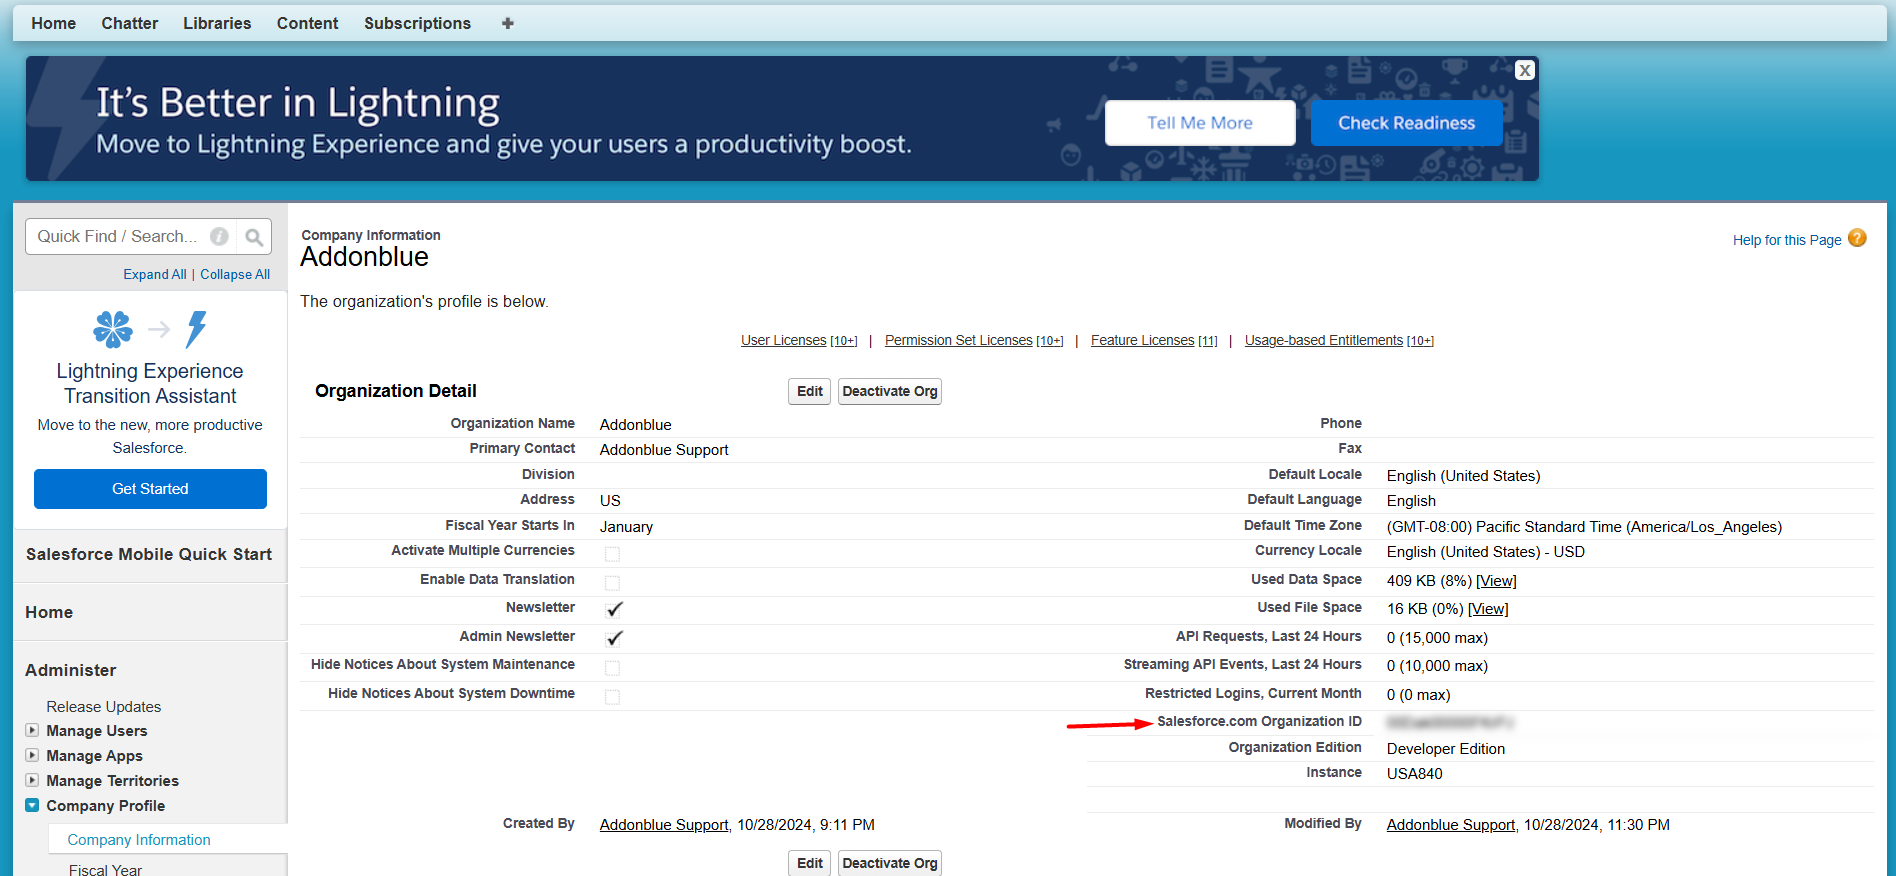Select Company Information in sidebar
The image size is (1896, 876).
(139, 840)
